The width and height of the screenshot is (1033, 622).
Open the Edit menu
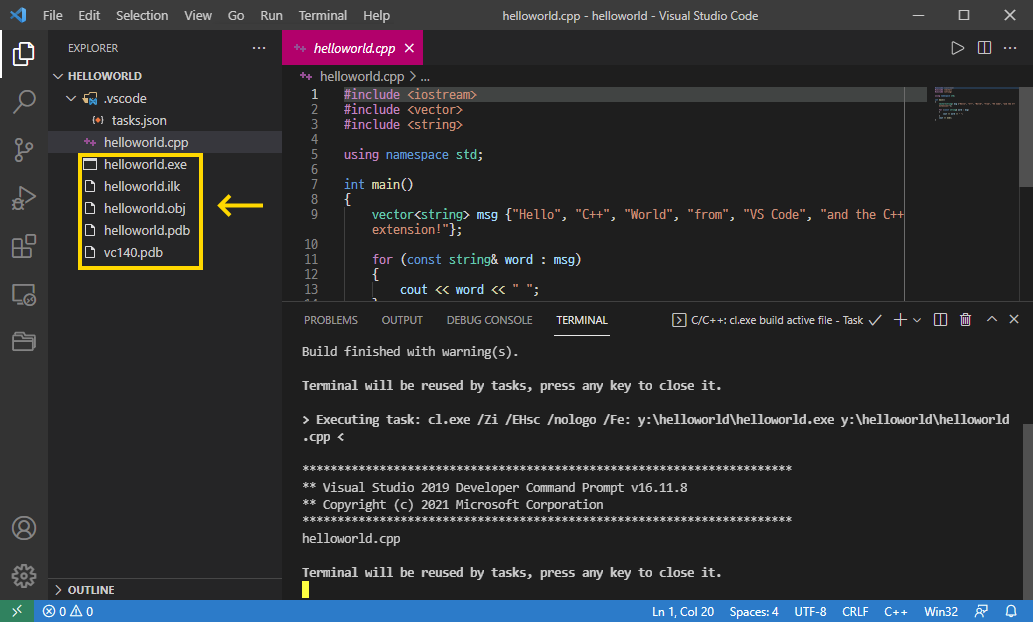tap(89, 15)
